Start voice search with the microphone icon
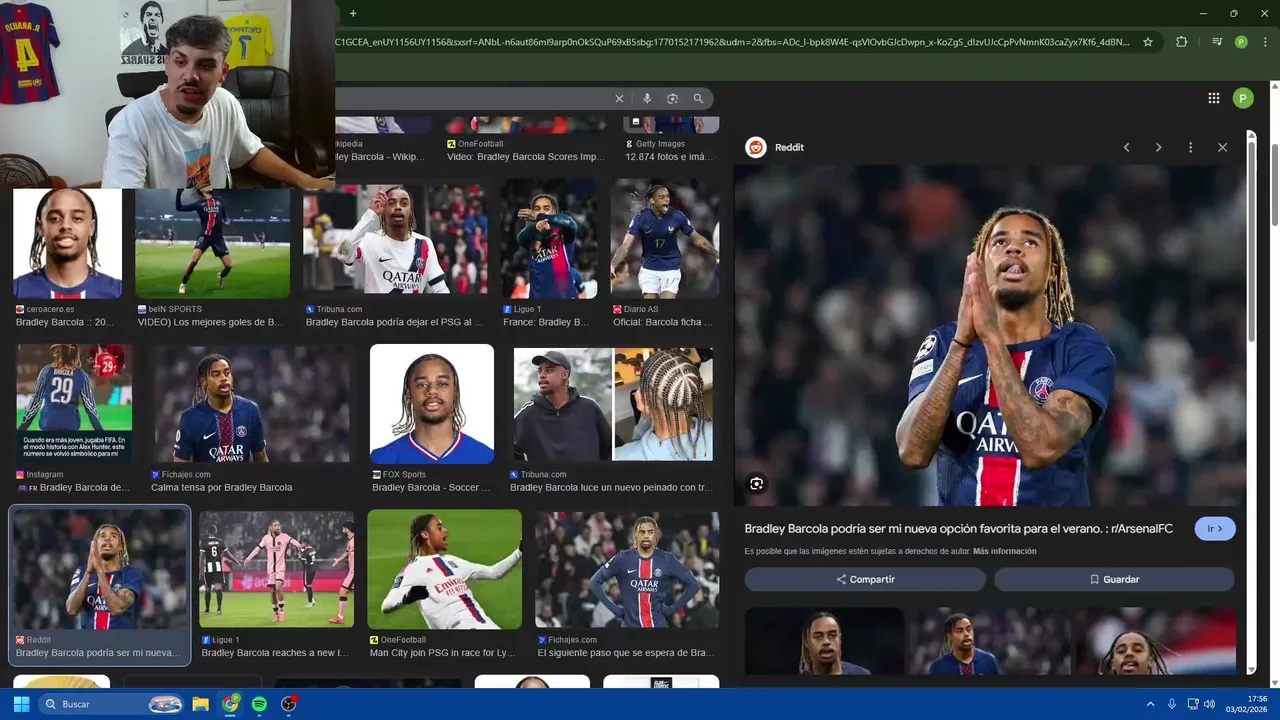 coord(647,98)
